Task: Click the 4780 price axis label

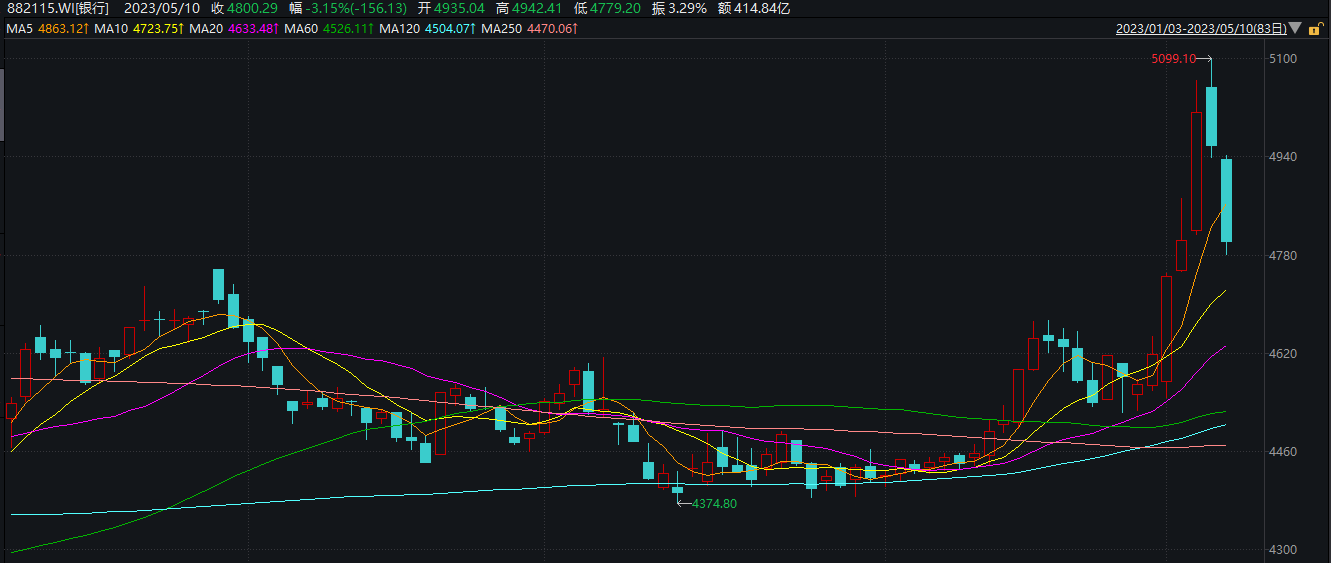Action: 1282,255
